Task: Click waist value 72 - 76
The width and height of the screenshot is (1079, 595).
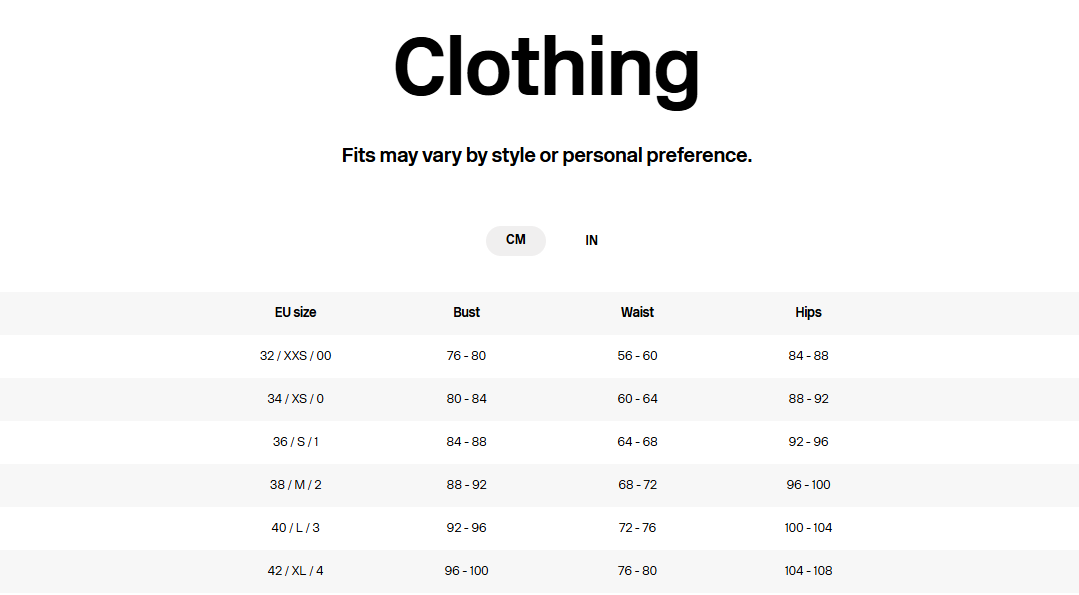Action: (637, 528)
